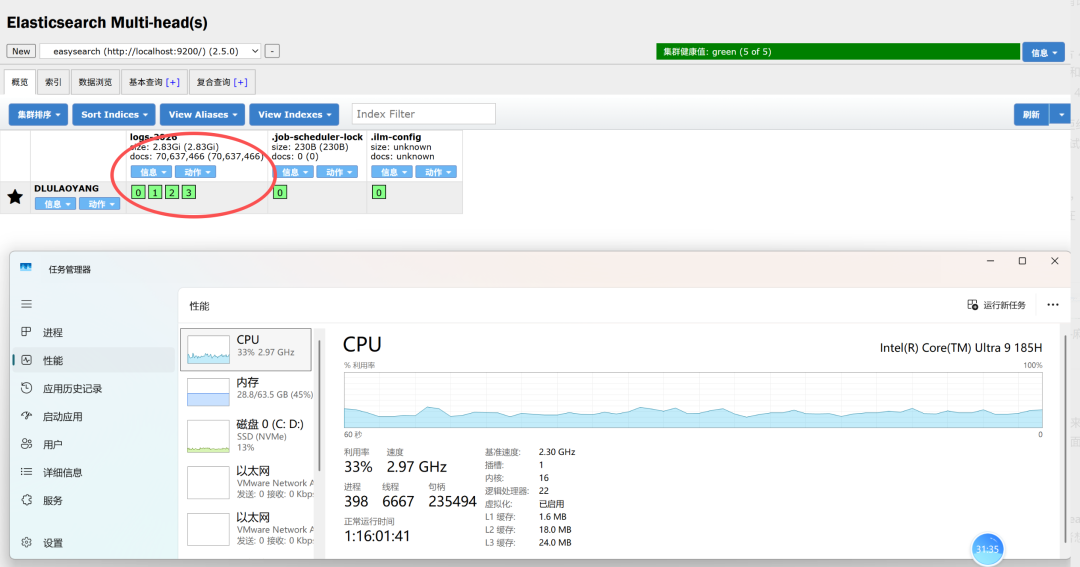
Task: Open 信息 dropdown for node DLULAOYANG
Action: tap(55, 204)
